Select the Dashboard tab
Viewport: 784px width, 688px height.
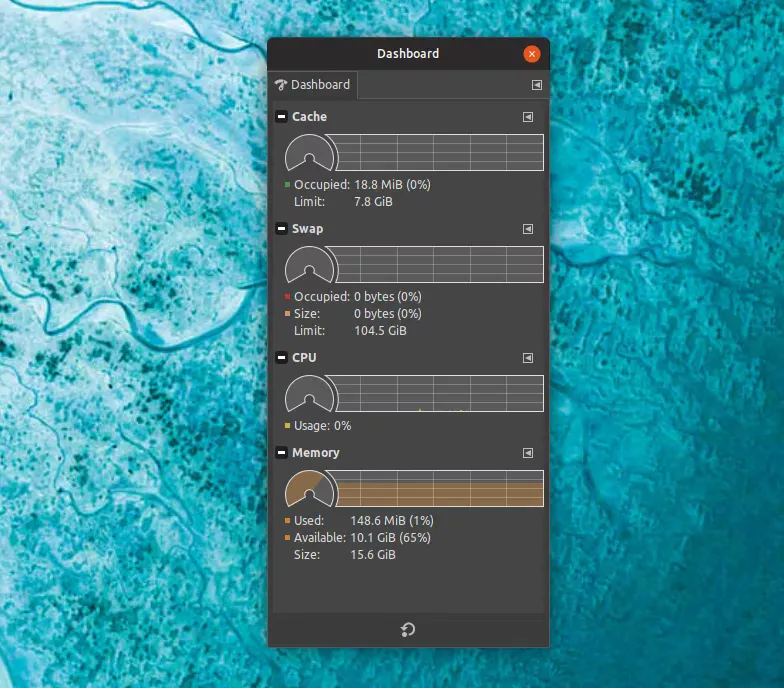click(x=312, y=85)
